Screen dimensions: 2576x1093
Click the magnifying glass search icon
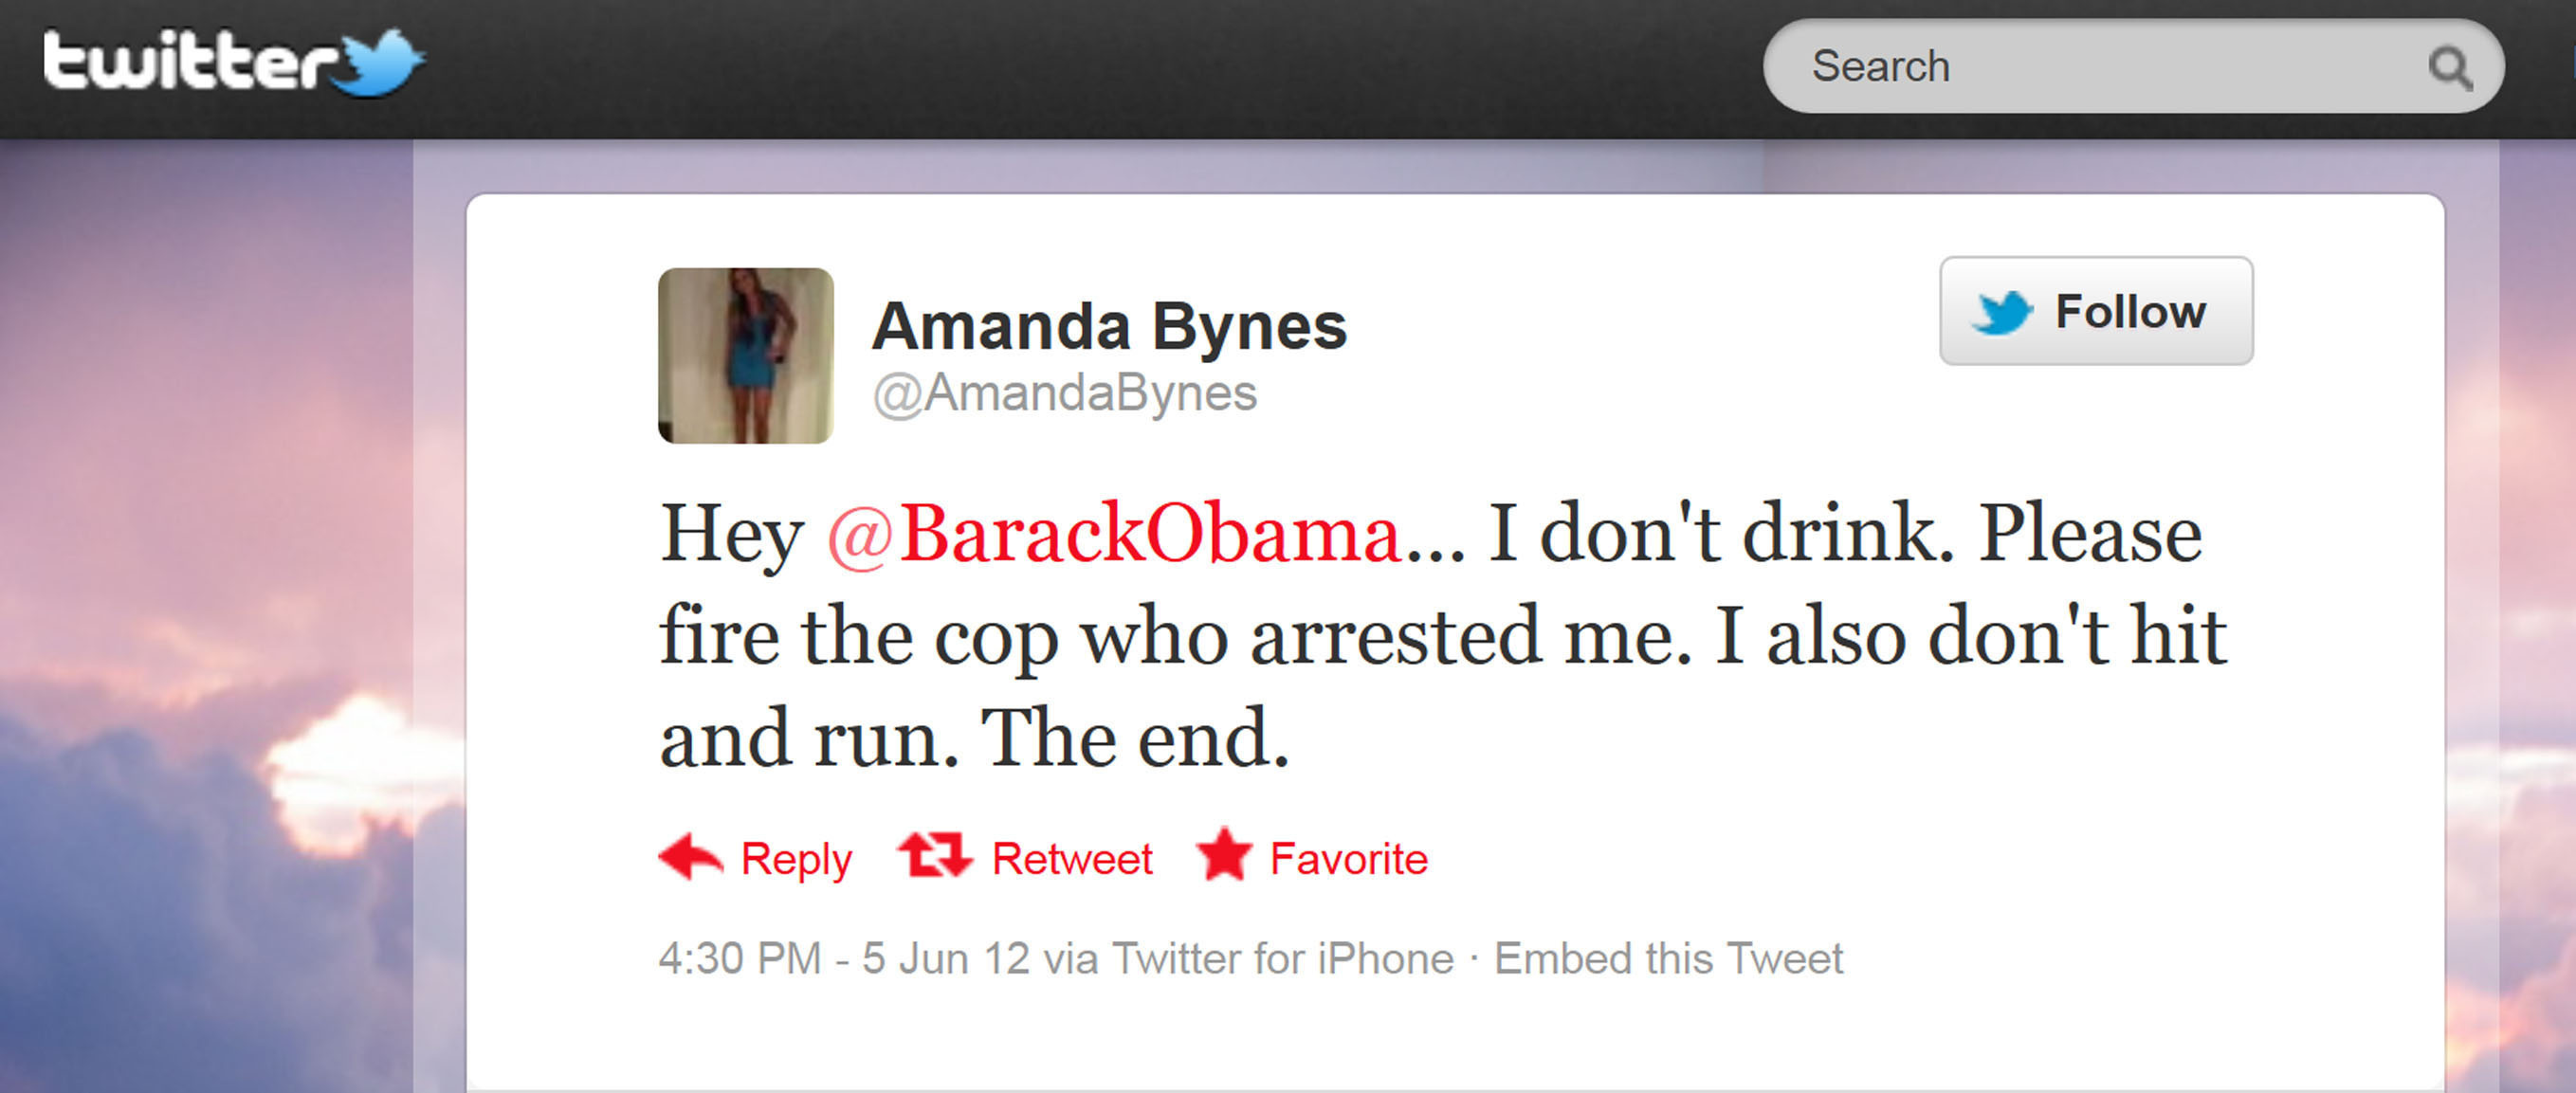(2451, 68)
